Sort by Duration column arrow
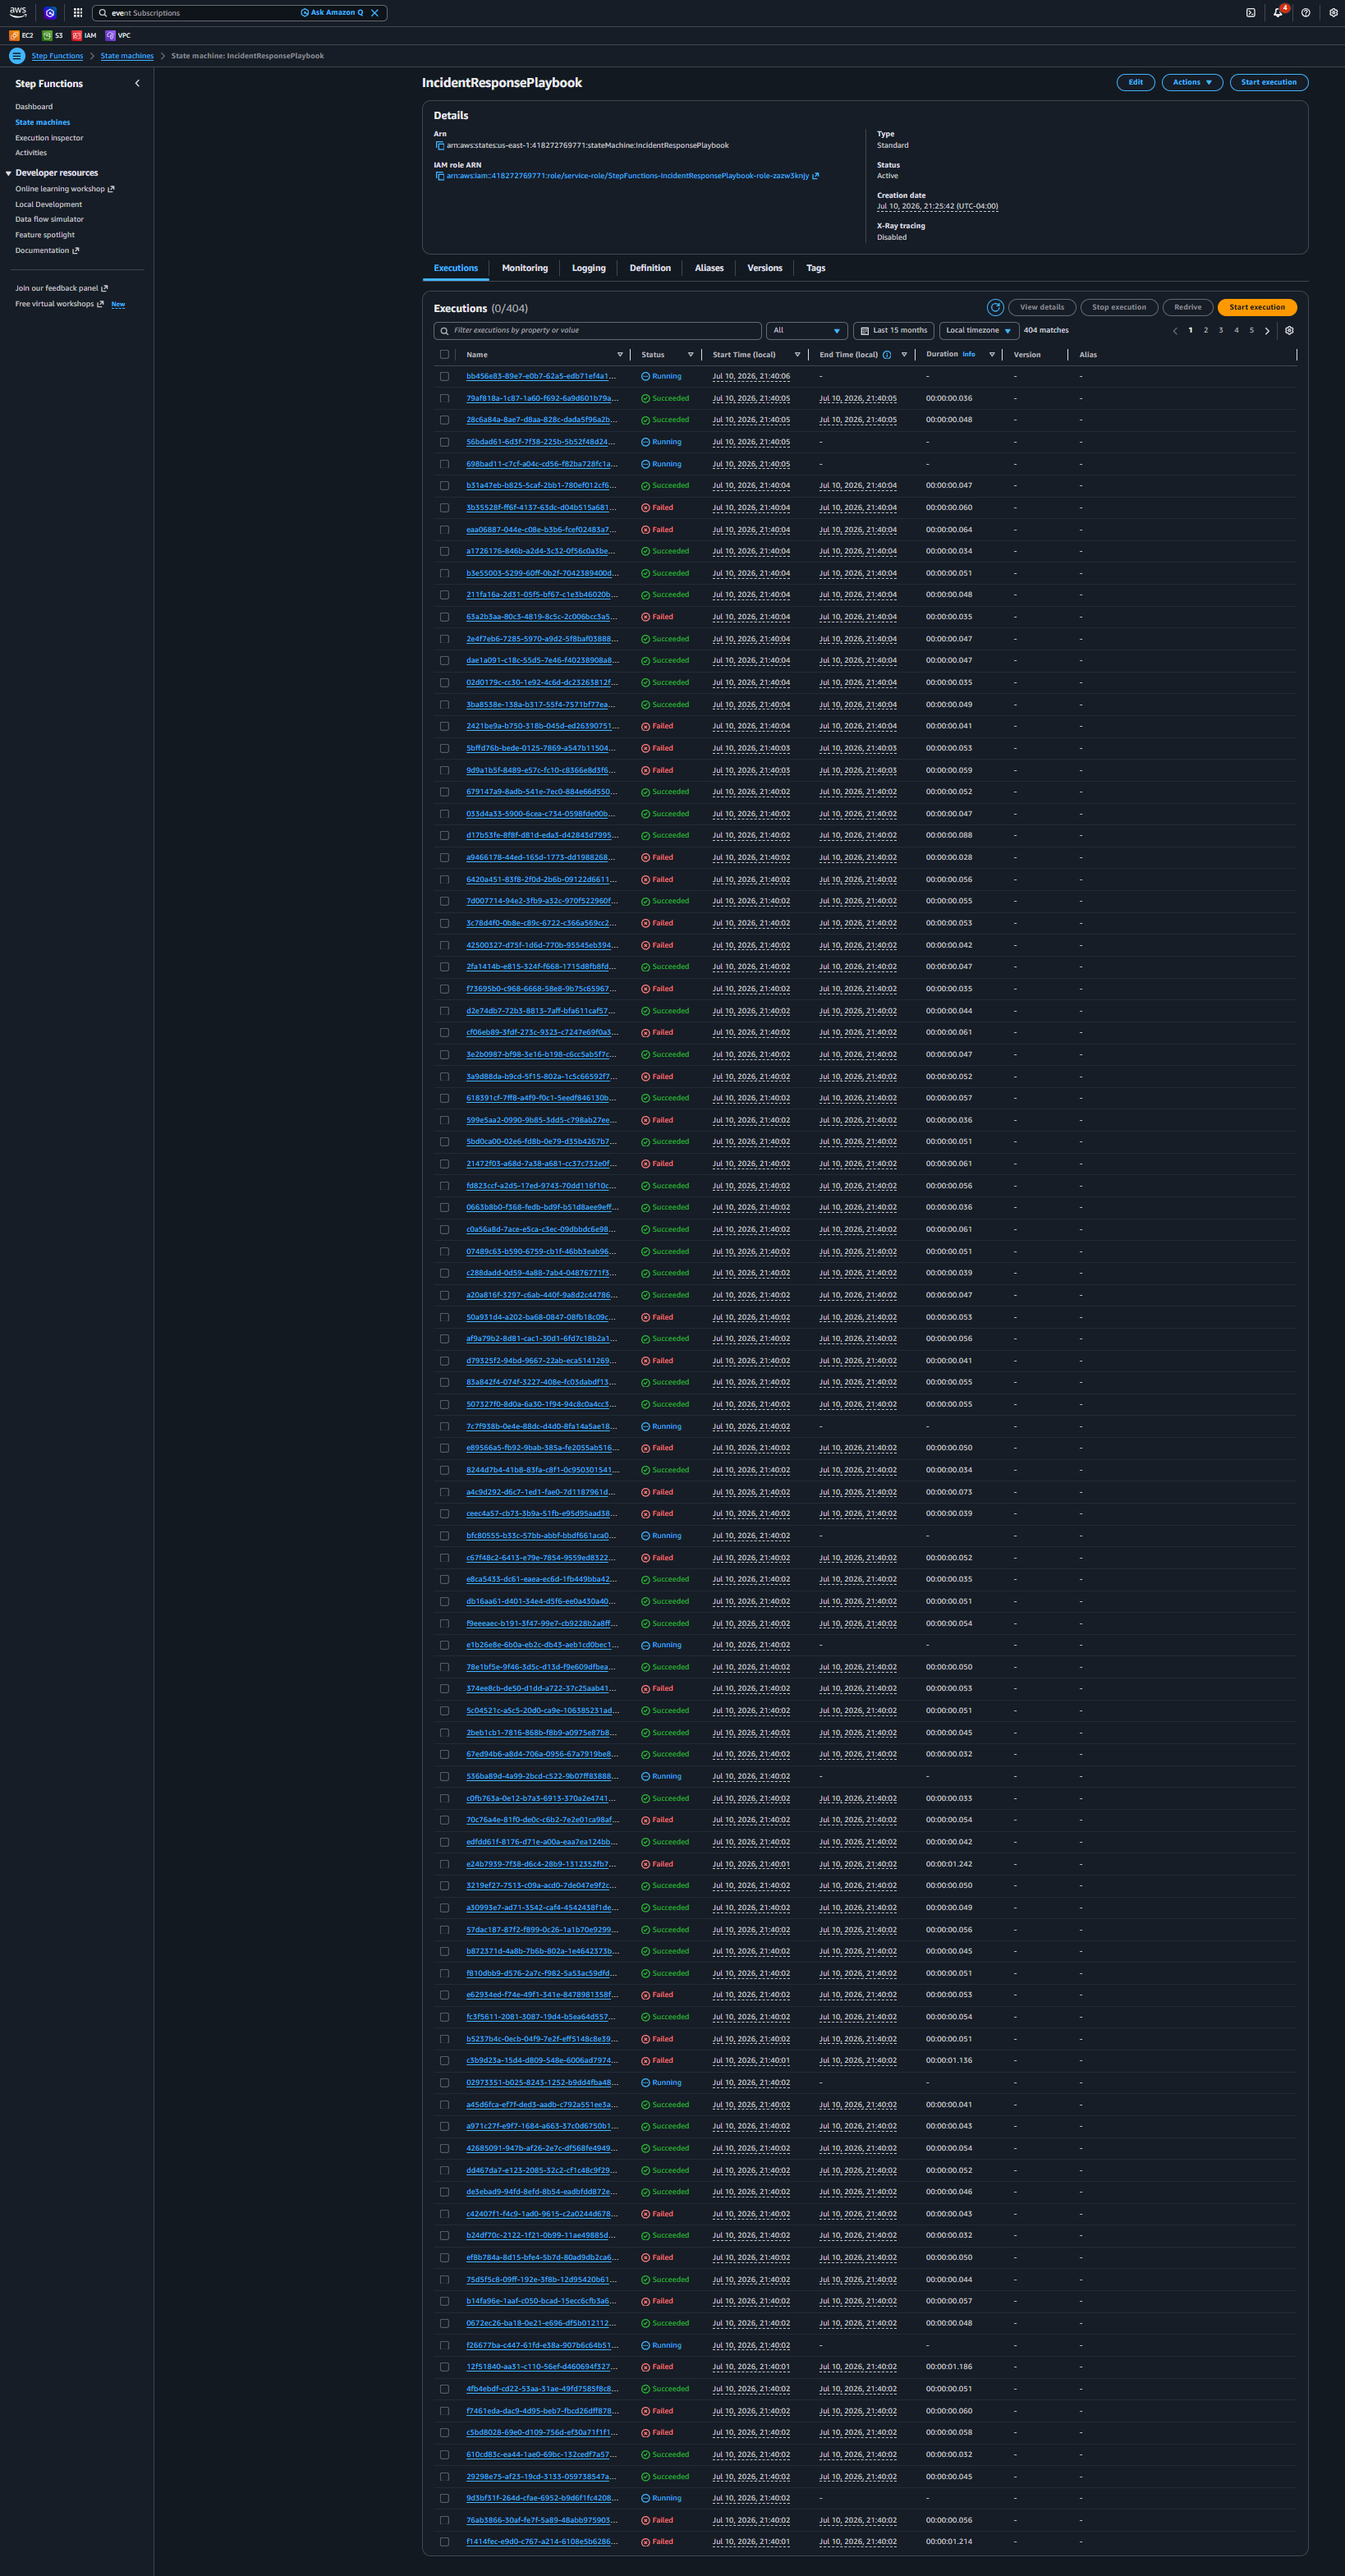This screenshot has height=2576, width=1345. tap(992, 355)
